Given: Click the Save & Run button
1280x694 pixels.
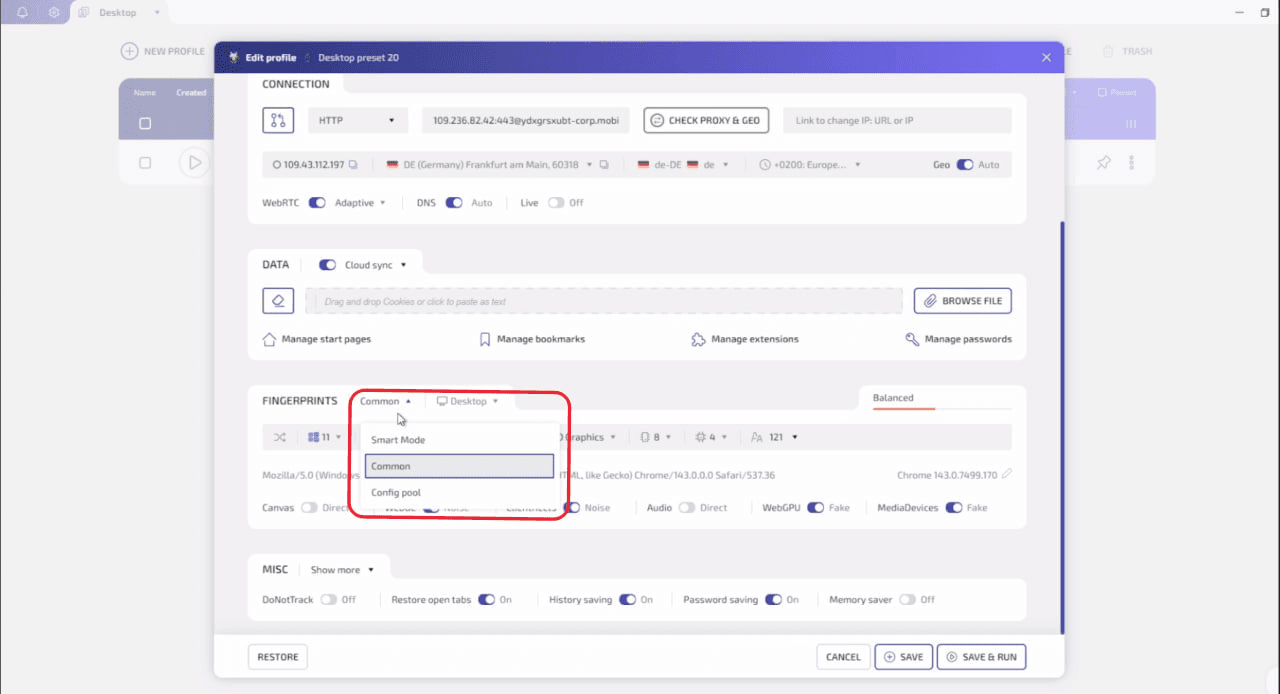Looking at the screenshot, I should (x=982, y=657).
